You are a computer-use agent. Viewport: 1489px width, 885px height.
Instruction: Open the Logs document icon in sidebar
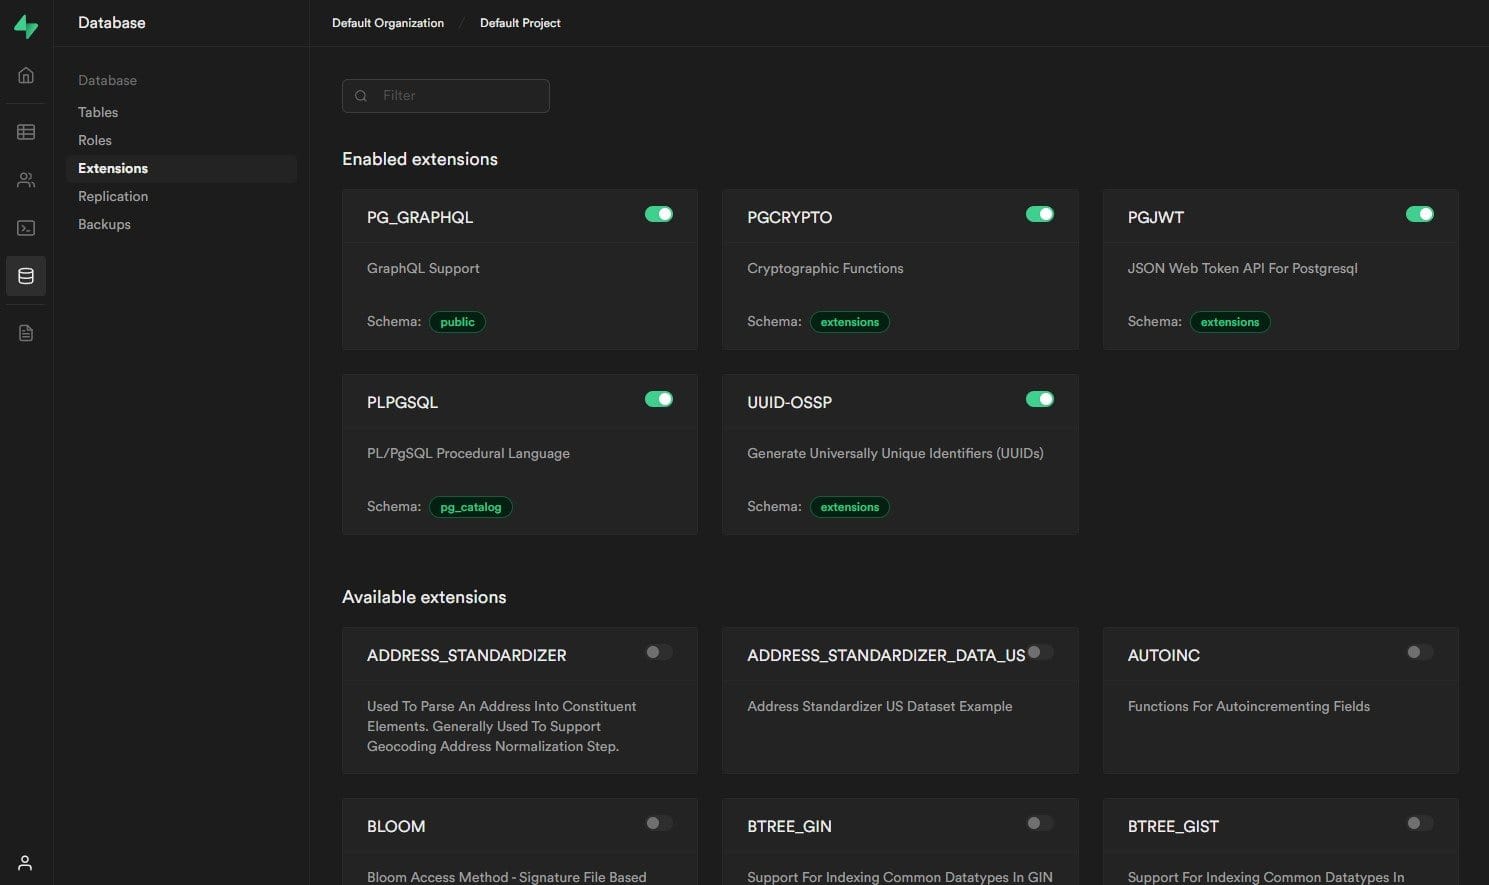click(x=25, y=332)
